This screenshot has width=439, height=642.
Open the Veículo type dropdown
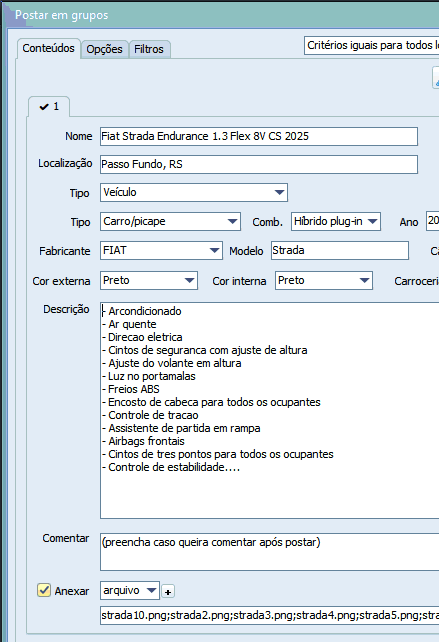point(194,192)
